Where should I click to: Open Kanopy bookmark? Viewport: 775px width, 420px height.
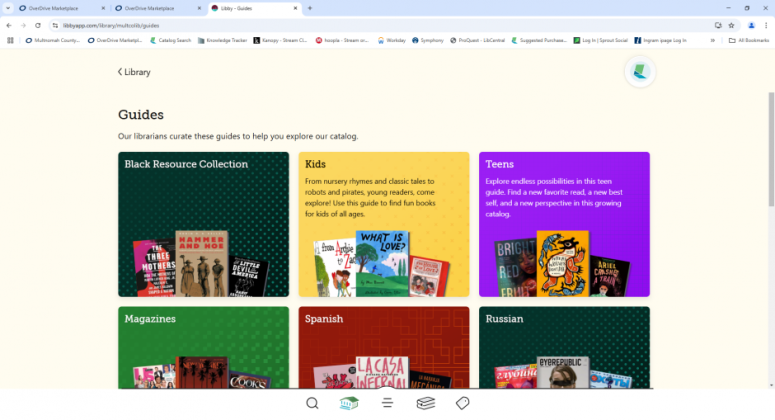point(281,41)
